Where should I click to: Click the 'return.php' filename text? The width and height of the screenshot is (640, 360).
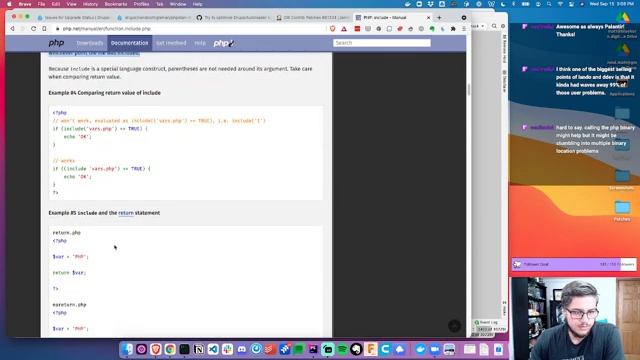click(67, 233)
